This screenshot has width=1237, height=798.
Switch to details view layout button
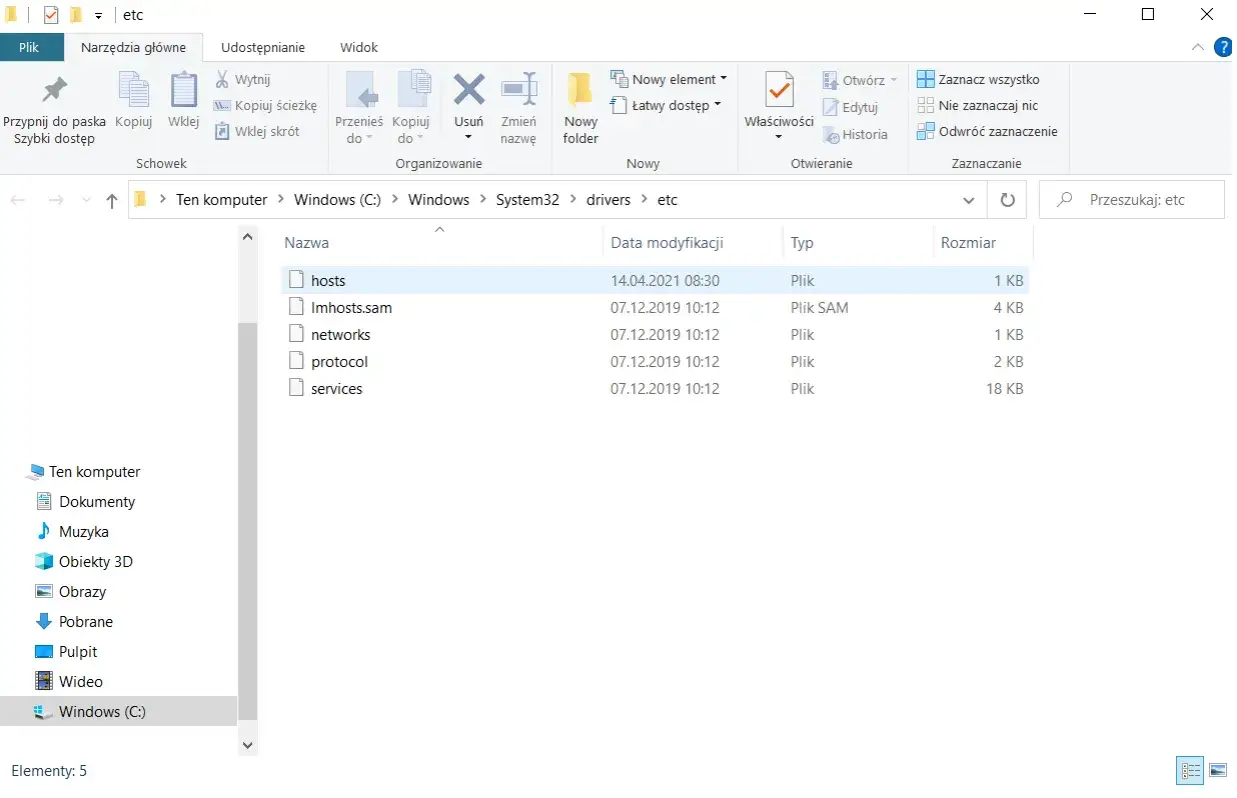coord(1190,770)
